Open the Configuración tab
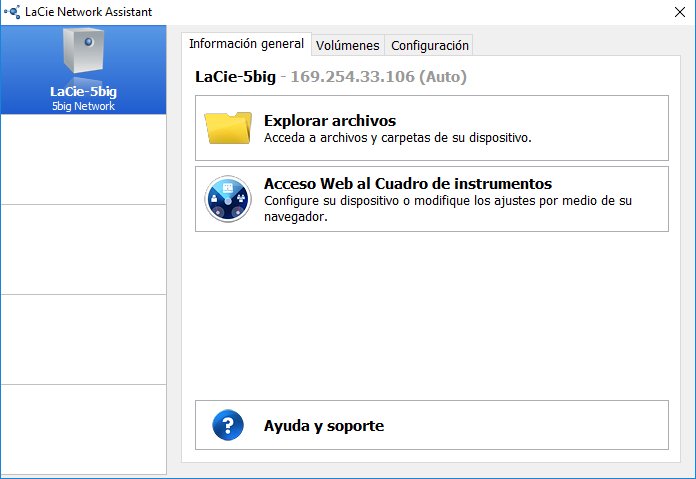 pyautogui.click(x=430, y=45)
